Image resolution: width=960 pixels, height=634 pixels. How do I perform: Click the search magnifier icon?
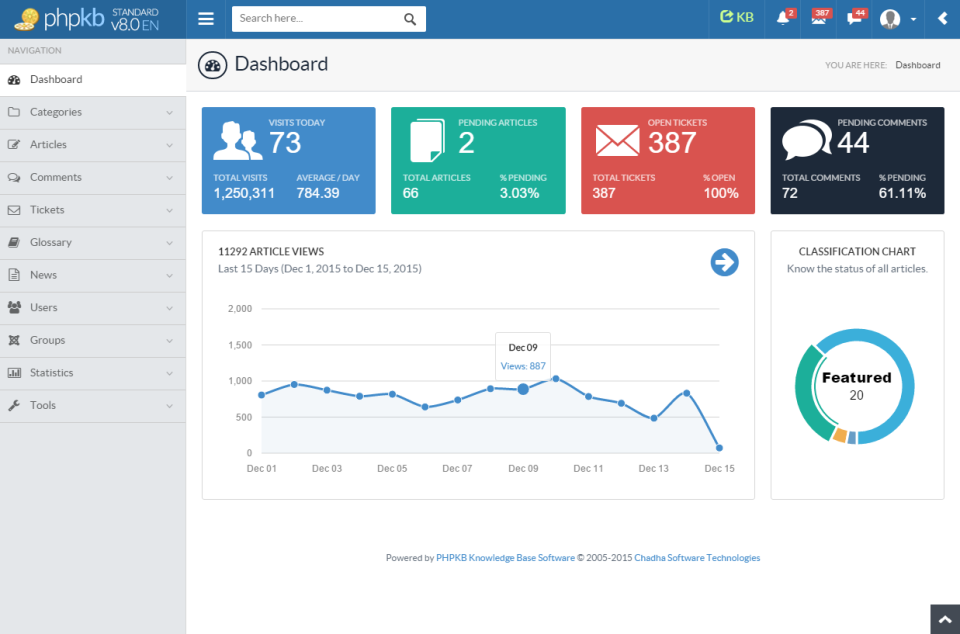click(411, 18)
